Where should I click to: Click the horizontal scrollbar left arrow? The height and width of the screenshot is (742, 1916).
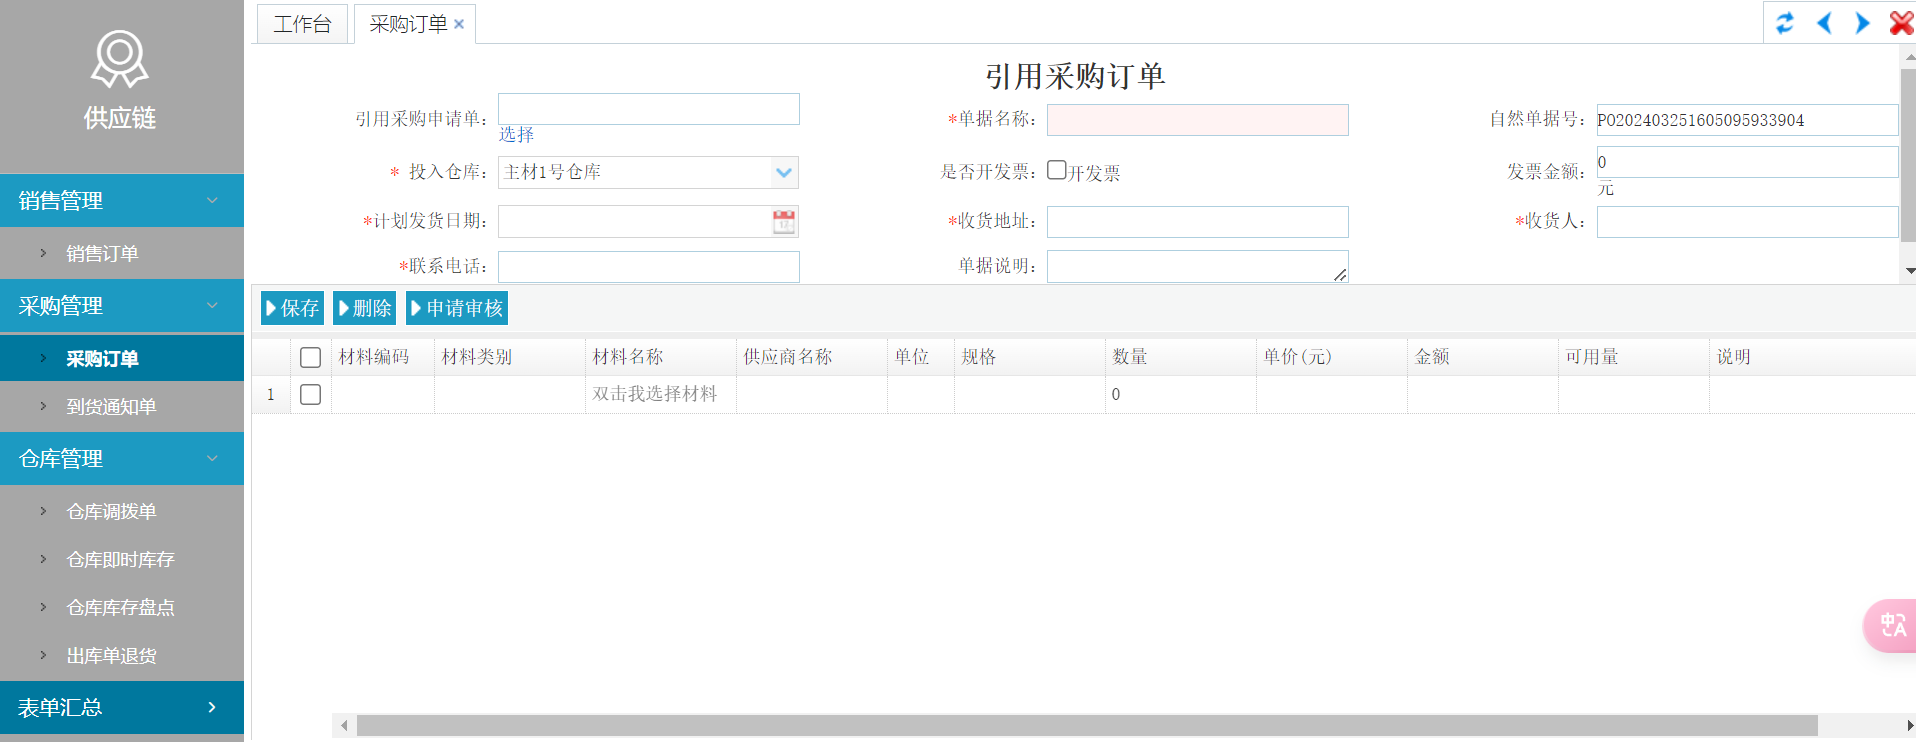coord(344,725)
